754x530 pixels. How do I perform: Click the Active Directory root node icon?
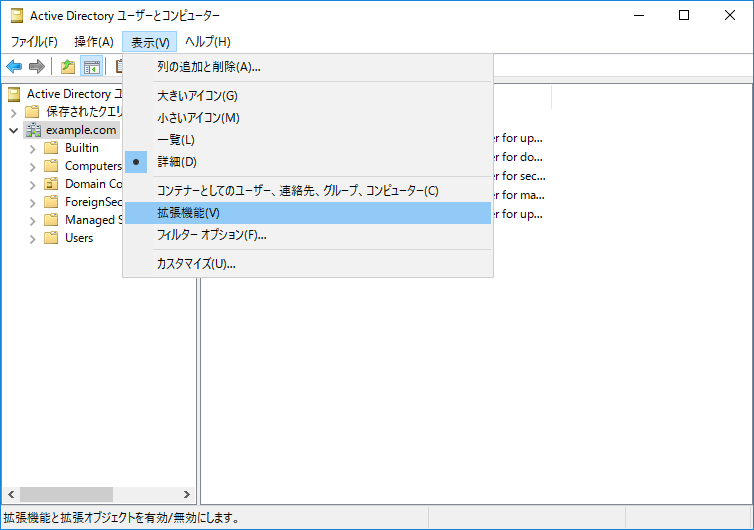[14, 94]
